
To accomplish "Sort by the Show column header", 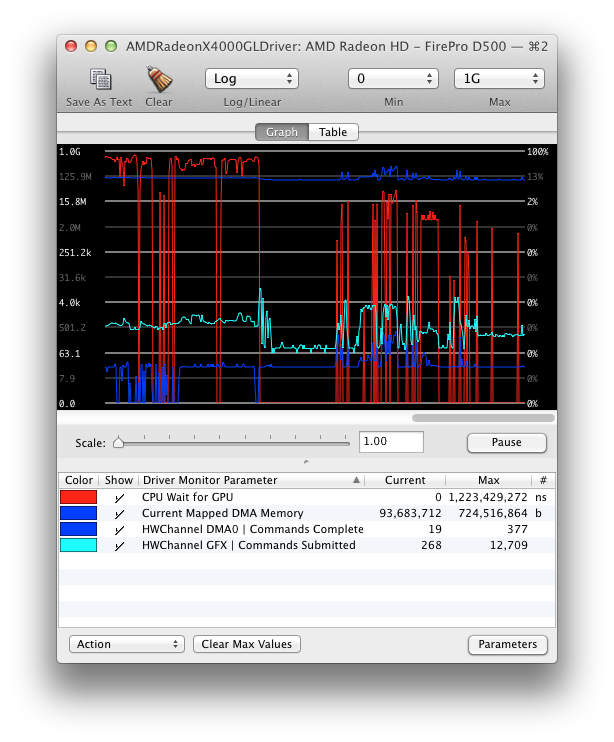I will 118,480.
